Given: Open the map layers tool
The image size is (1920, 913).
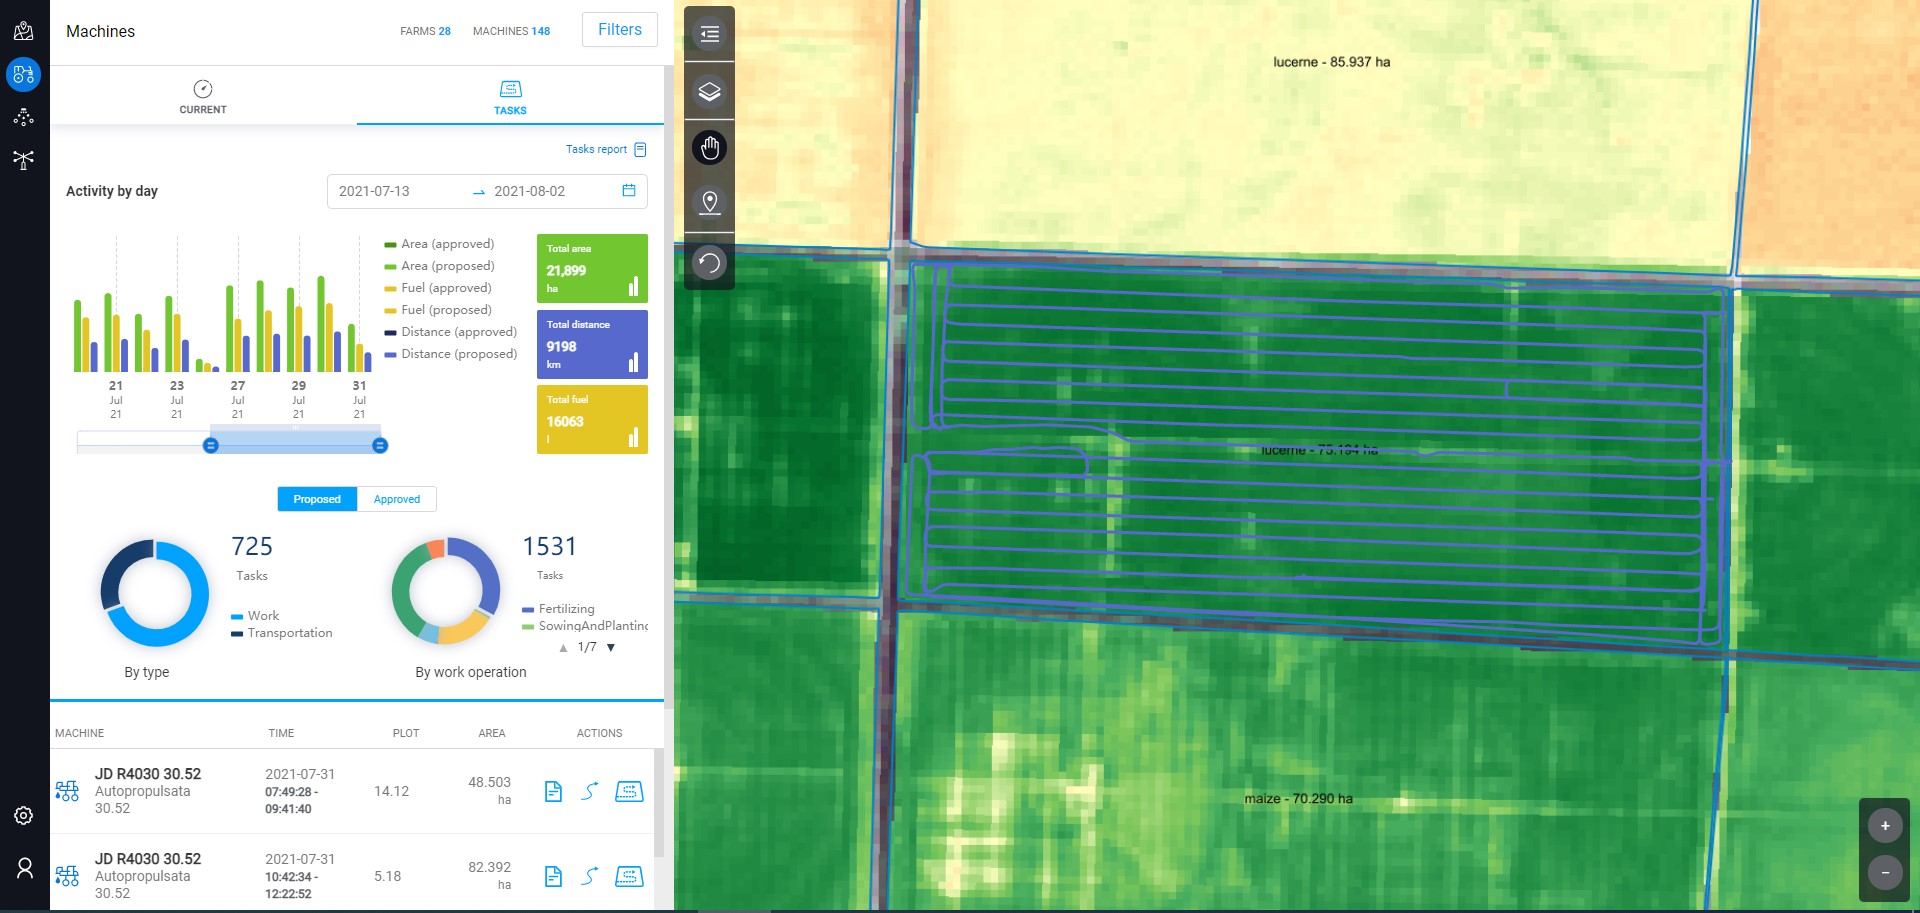Looking at the screenshot, I should (709, 92).
